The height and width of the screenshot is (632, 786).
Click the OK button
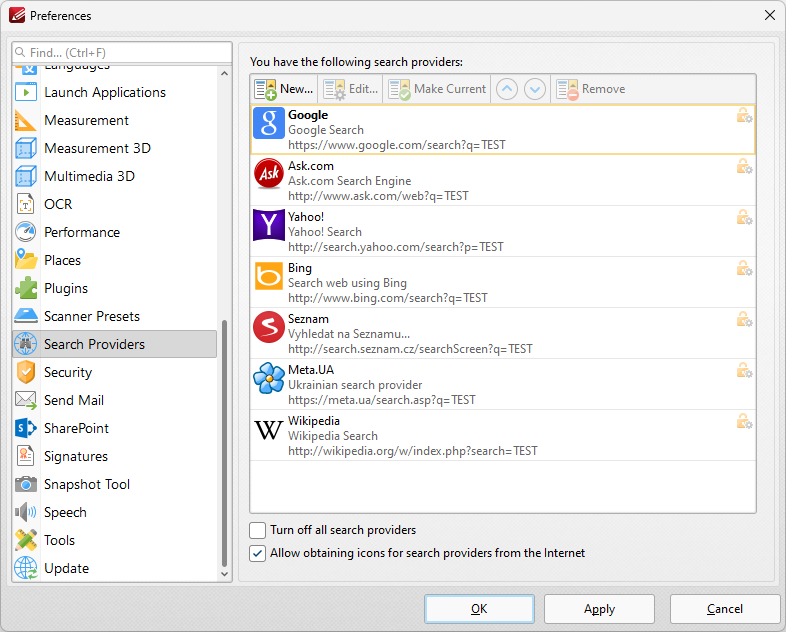pos(479,609)
